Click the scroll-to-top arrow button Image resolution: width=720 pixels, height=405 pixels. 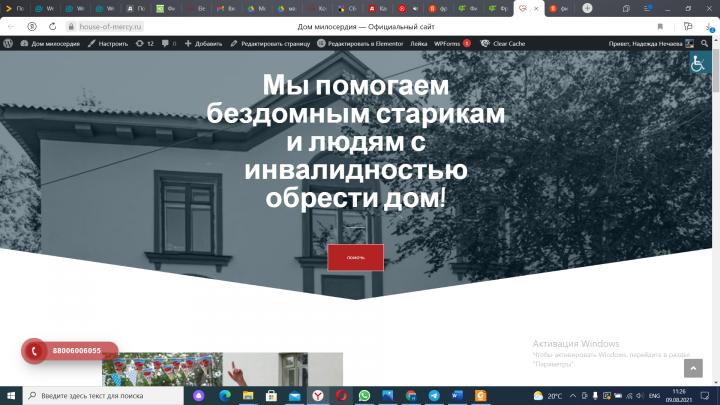693,368
